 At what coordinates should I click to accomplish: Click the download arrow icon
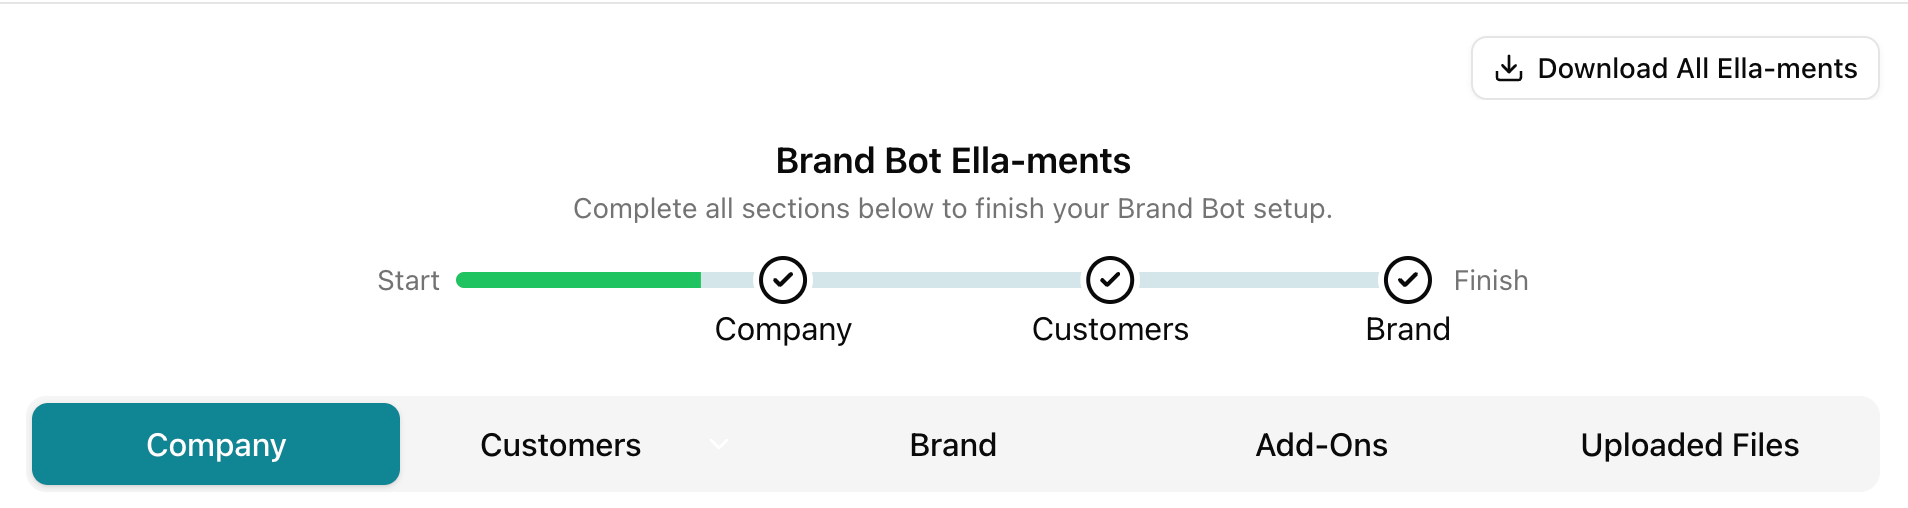[1508, 68]
